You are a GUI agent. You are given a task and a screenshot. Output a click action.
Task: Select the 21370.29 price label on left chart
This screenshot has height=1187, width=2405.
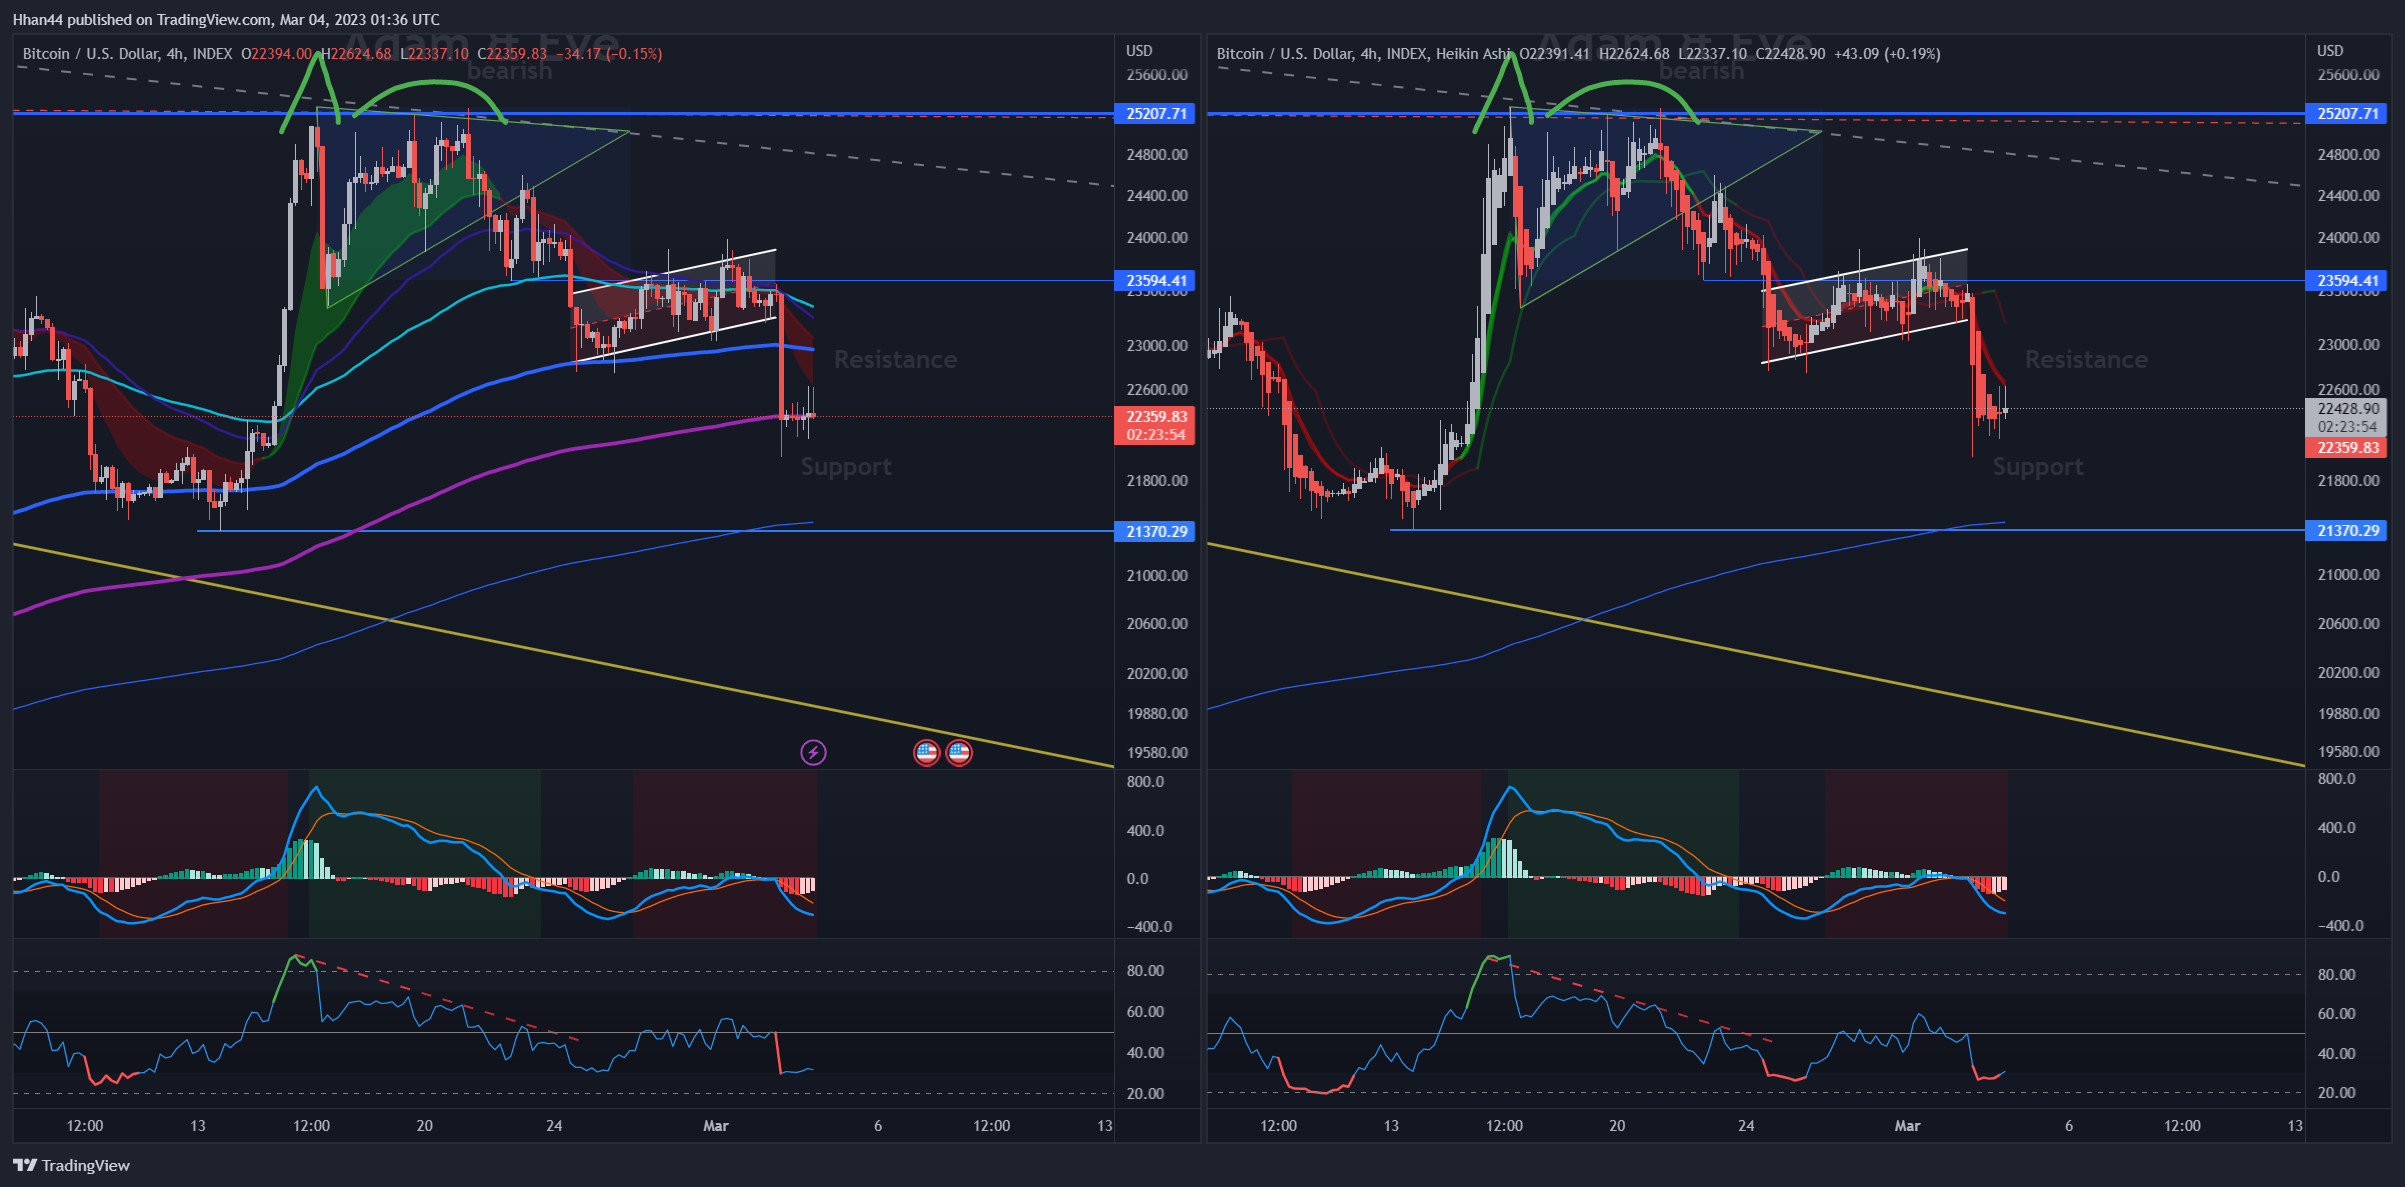pyautogui.click(x=1155, y=531)
